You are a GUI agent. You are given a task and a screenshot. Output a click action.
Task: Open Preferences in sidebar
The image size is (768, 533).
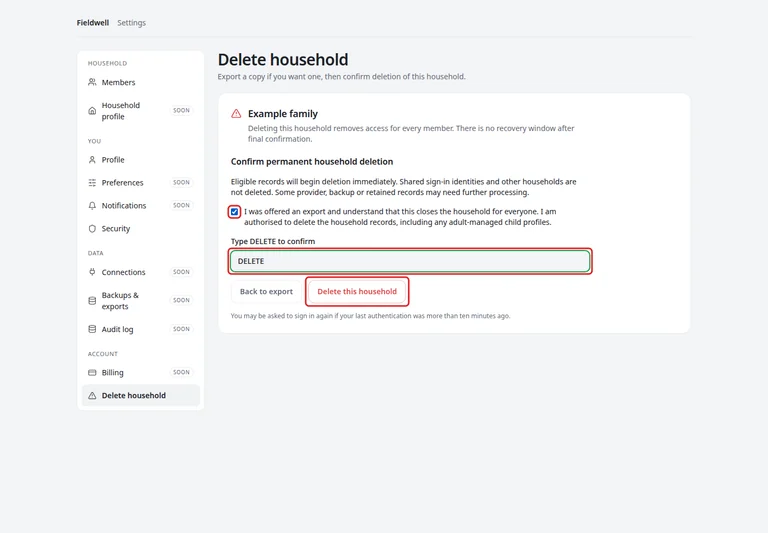[141, 183]
